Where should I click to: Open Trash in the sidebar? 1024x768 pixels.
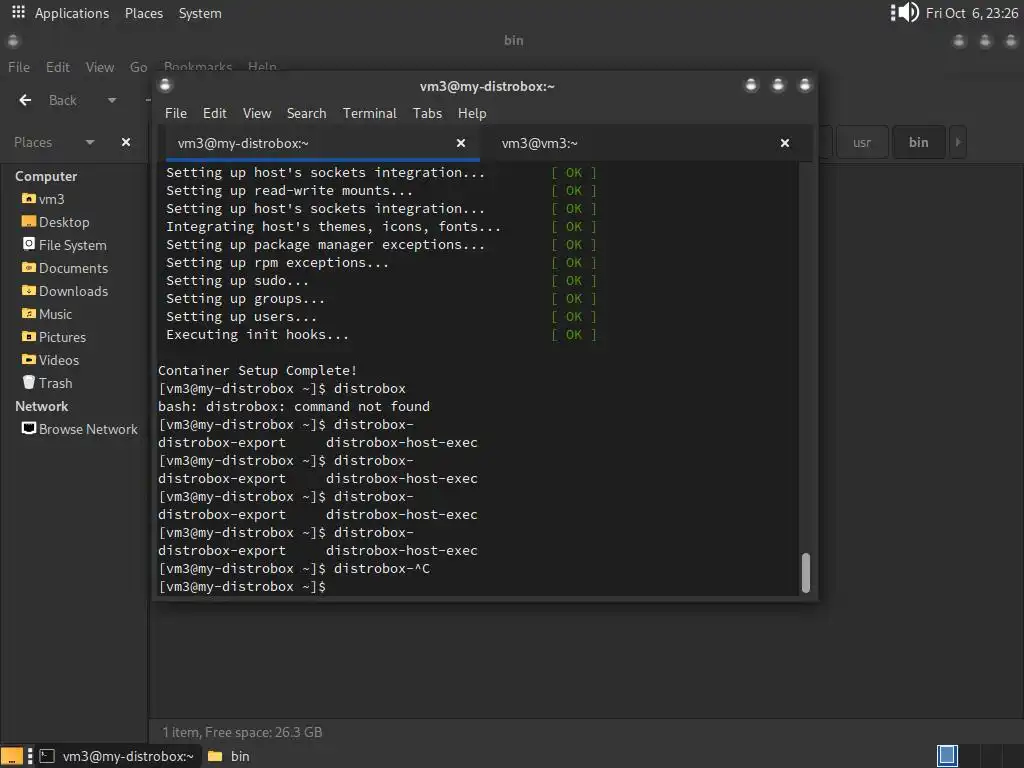(56, 383)
